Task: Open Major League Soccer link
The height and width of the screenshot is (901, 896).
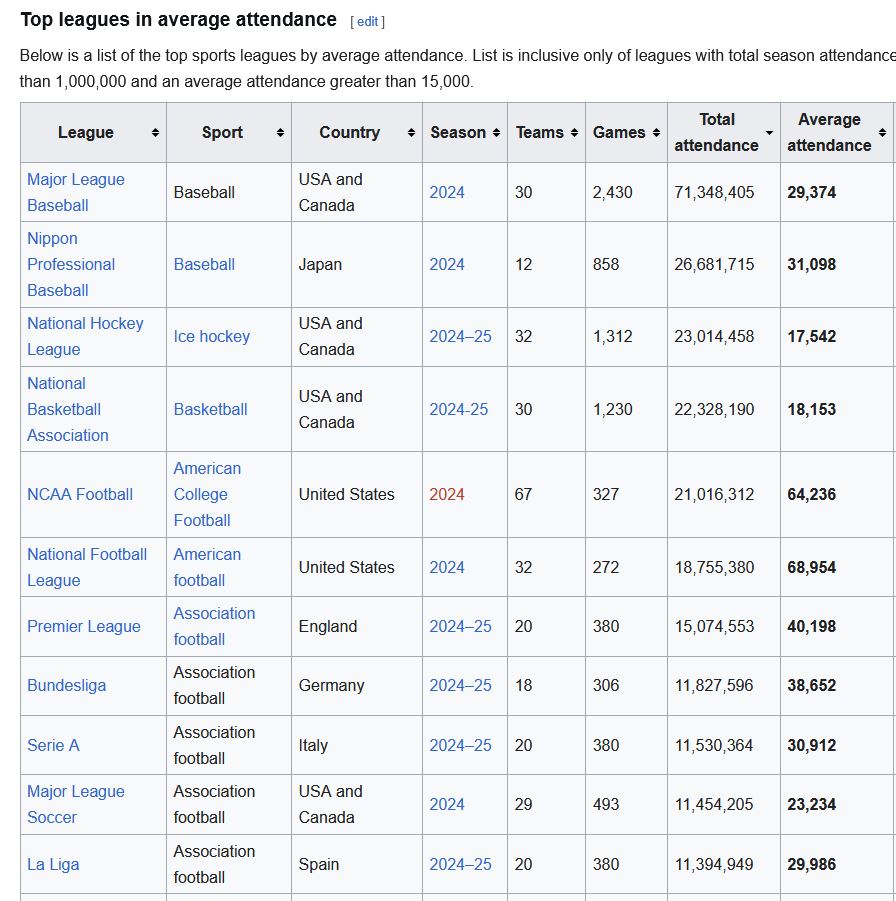Action: (76, 804)
